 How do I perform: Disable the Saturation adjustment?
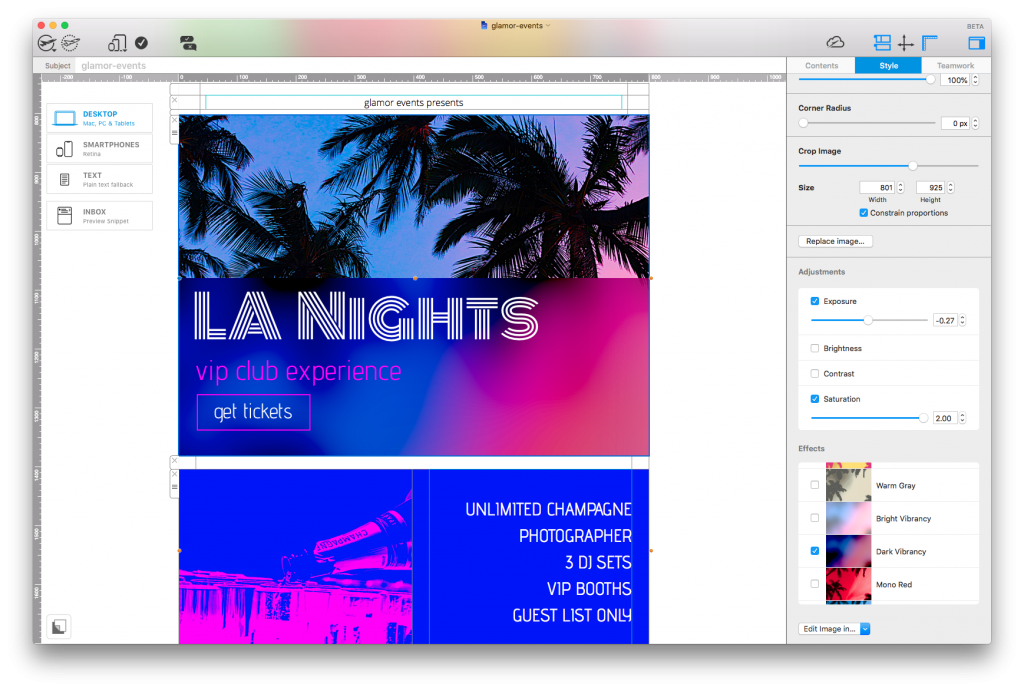pyautogui.click(x=814, y=398)
